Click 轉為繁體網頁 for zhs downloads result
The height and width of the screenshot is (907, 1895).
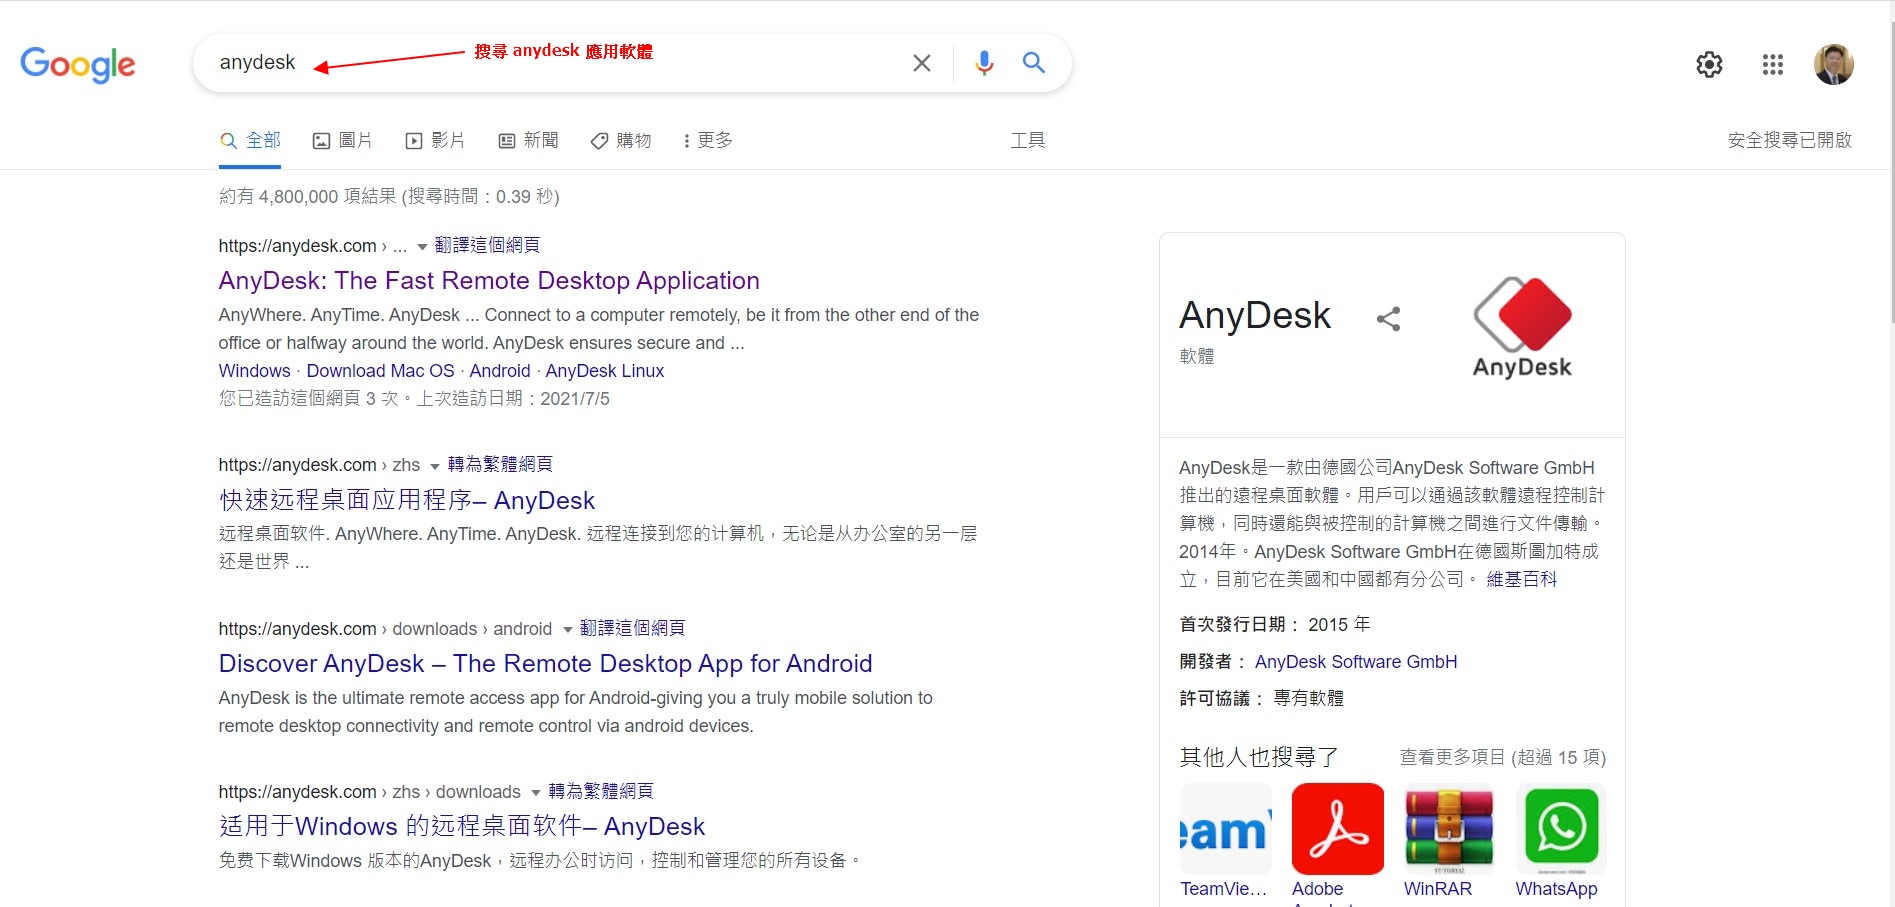pos(601,791)
